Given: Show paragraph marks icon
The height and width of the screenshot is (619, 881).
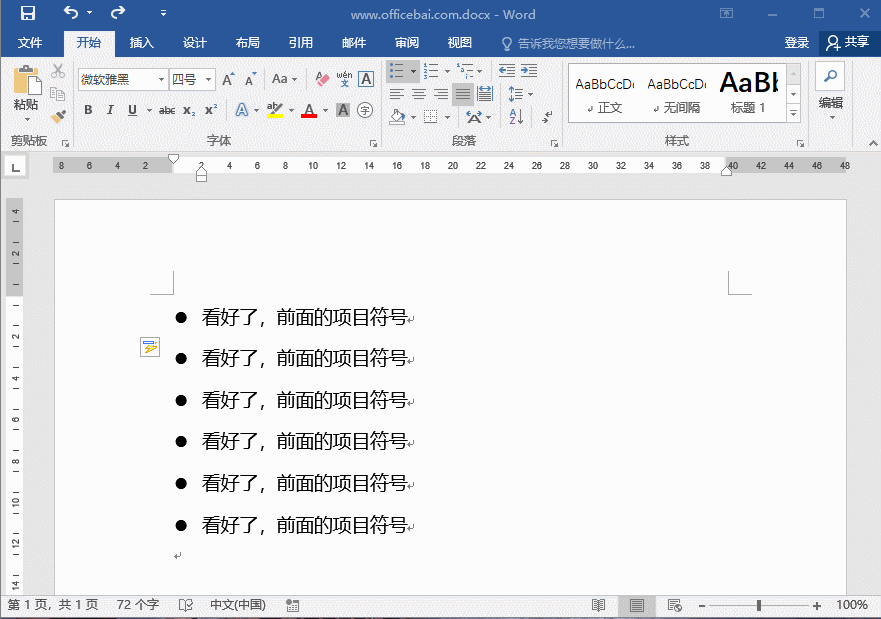Looking at the screenshot, I should [547, 117].
